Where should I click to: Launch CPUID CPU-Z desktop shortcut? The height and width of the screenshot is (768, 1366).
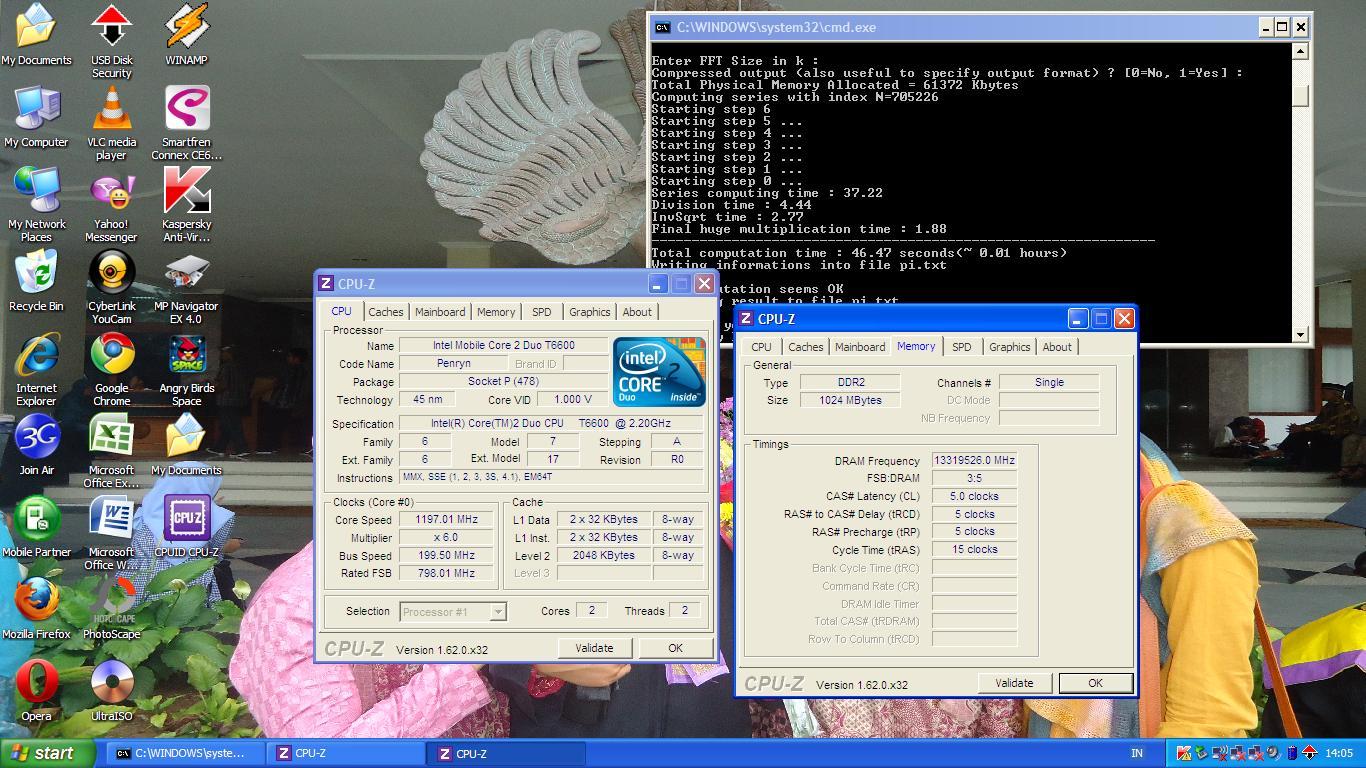click(186, 526)
